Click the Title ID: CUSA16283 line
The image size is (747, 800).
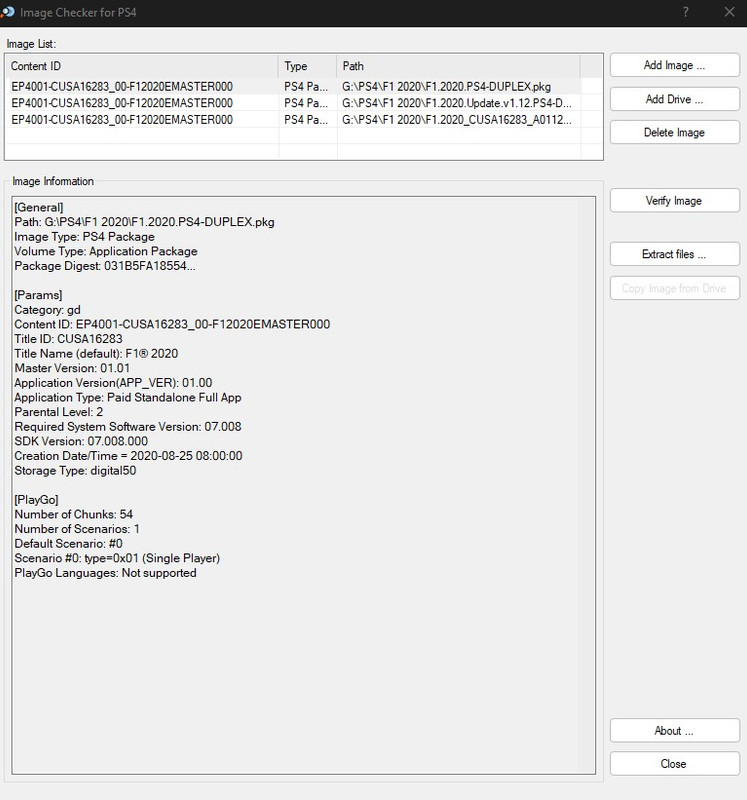68,339
